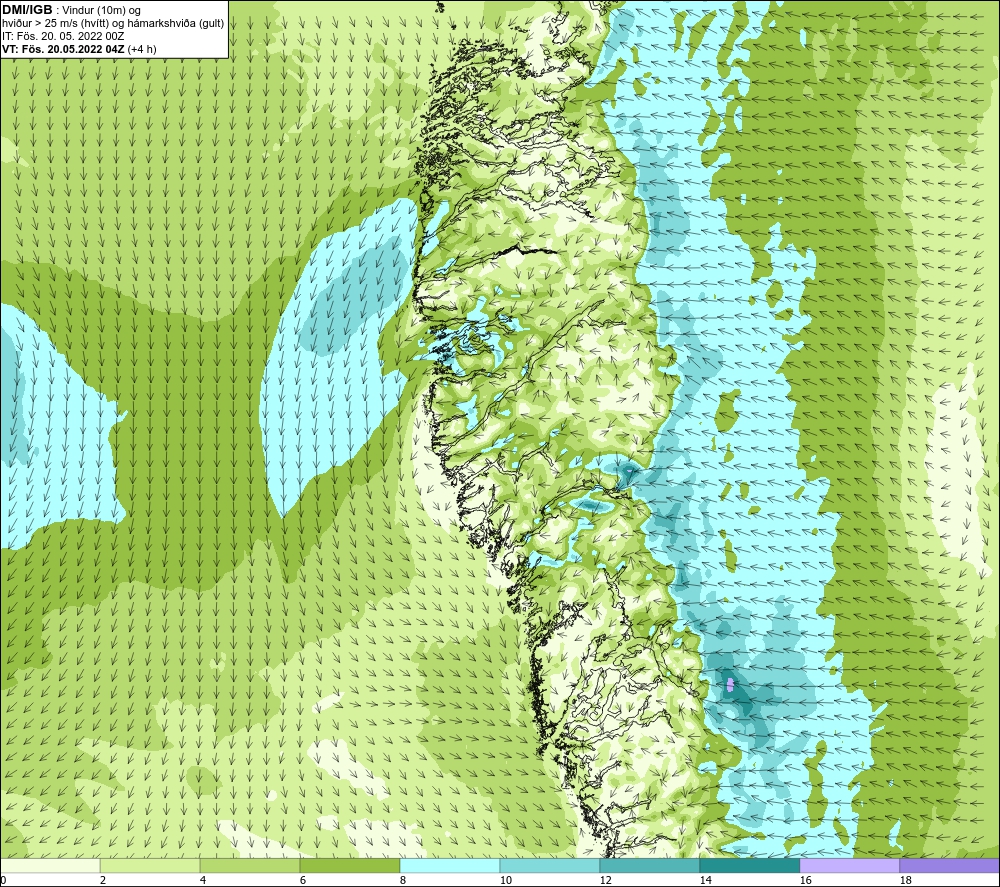Click the purple above-18 m/s legend swatch
The width and height of the screenshot is (1000, 887).
pyautogui.click(x=950, y=866)
